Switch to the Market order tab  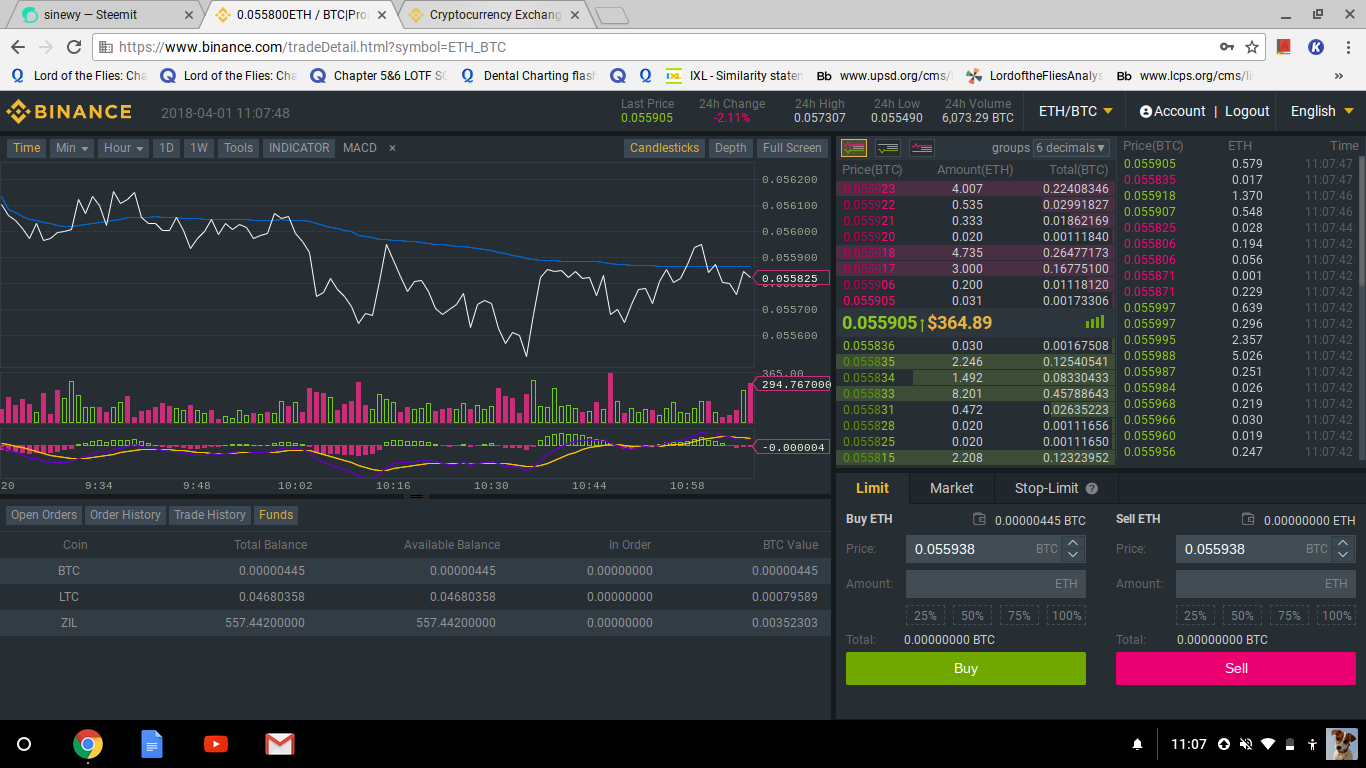click(x=952, y=488)
